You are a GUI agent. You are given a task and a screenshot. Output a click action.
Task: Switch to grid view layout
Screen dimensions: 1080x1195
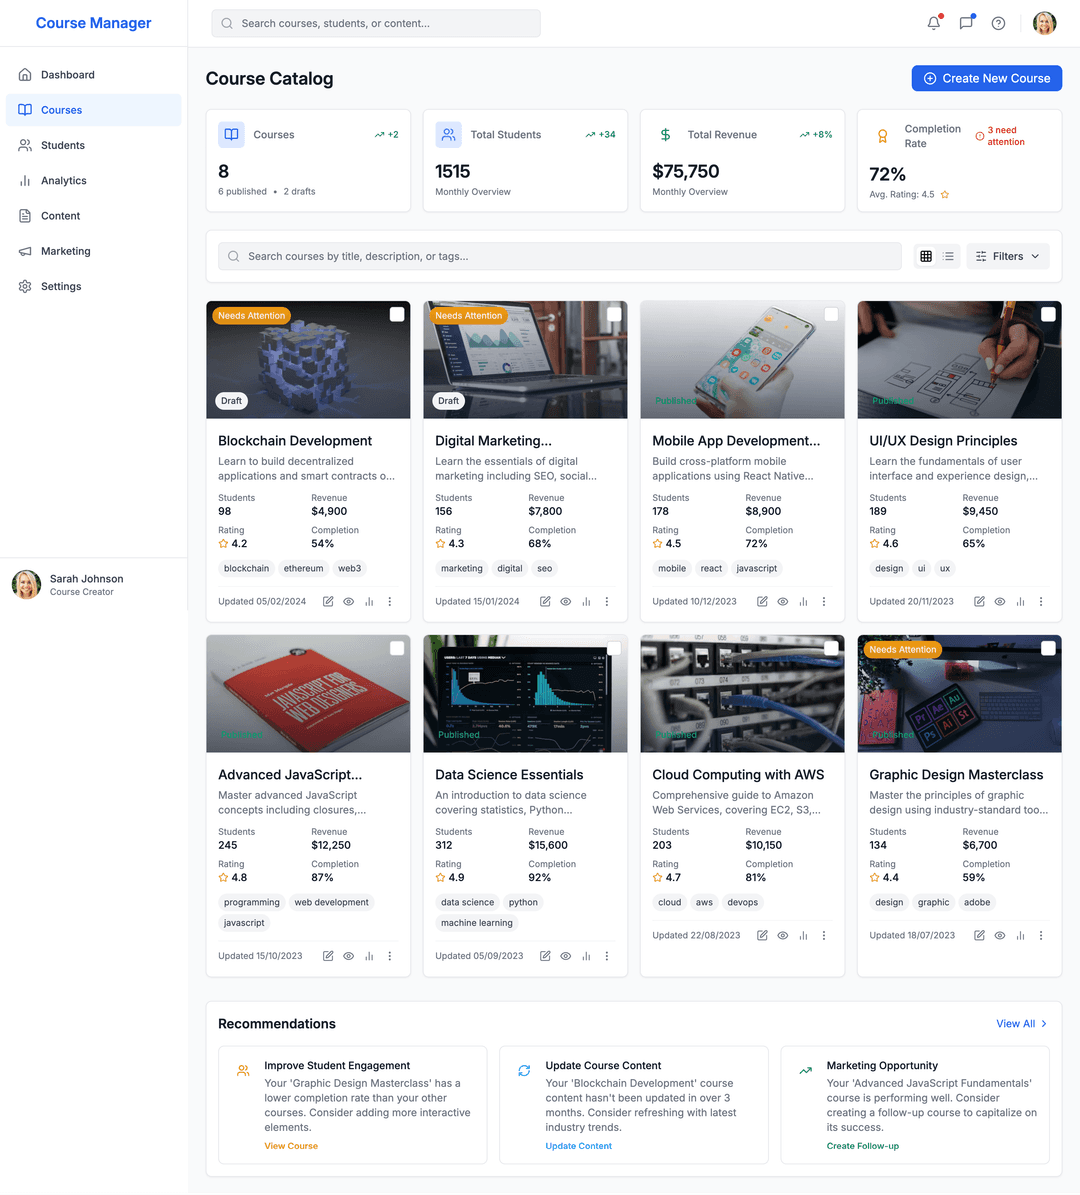(926, 257)
